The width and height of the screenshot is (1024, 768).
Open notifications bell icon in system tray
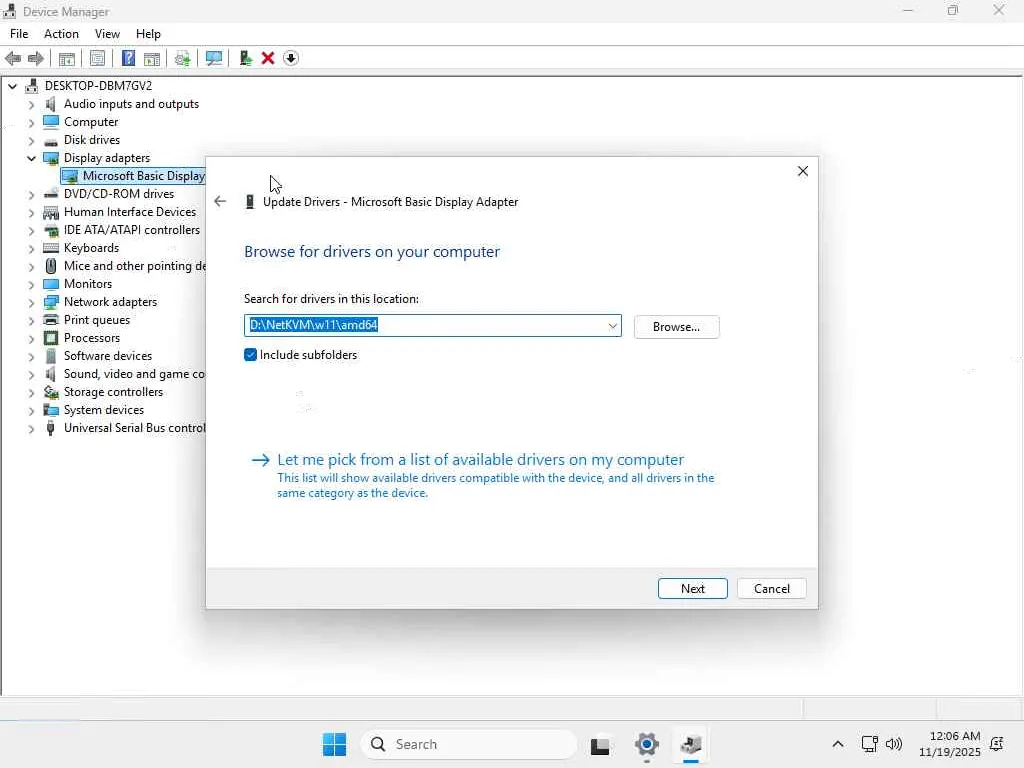[x=997, y=744]
